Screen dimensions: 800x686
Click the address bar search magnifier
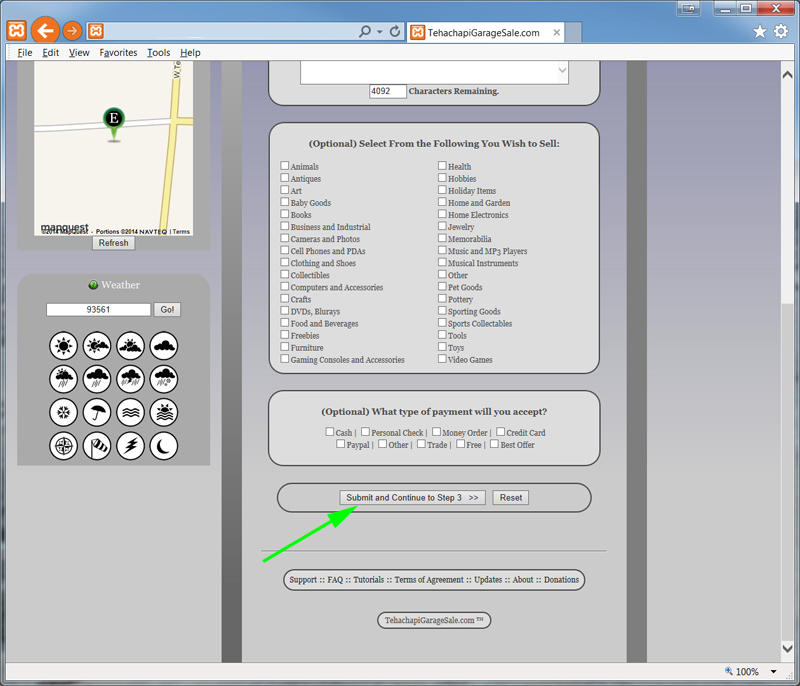point(364,32)
